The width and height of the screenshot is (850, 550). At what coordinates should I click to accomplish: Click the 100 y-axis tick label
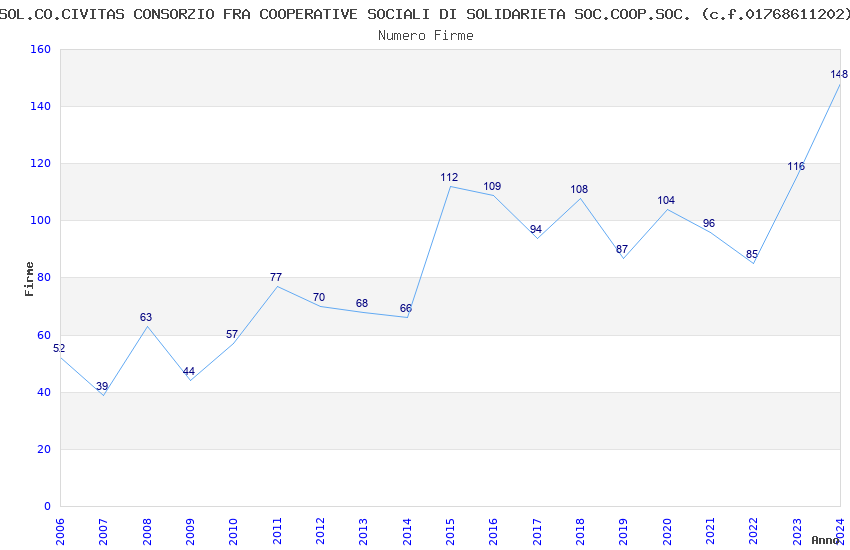pyautogui.click(x=40, y=221)
